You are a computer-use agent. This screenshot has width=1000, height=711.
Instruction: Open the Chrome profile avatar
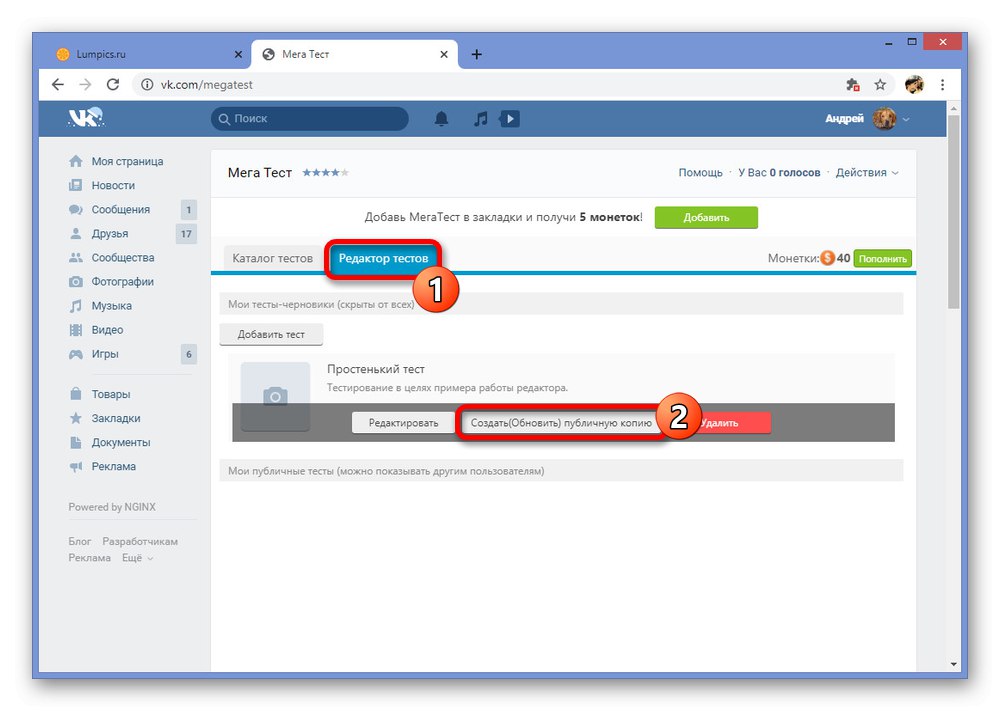[x=915, y=85]
